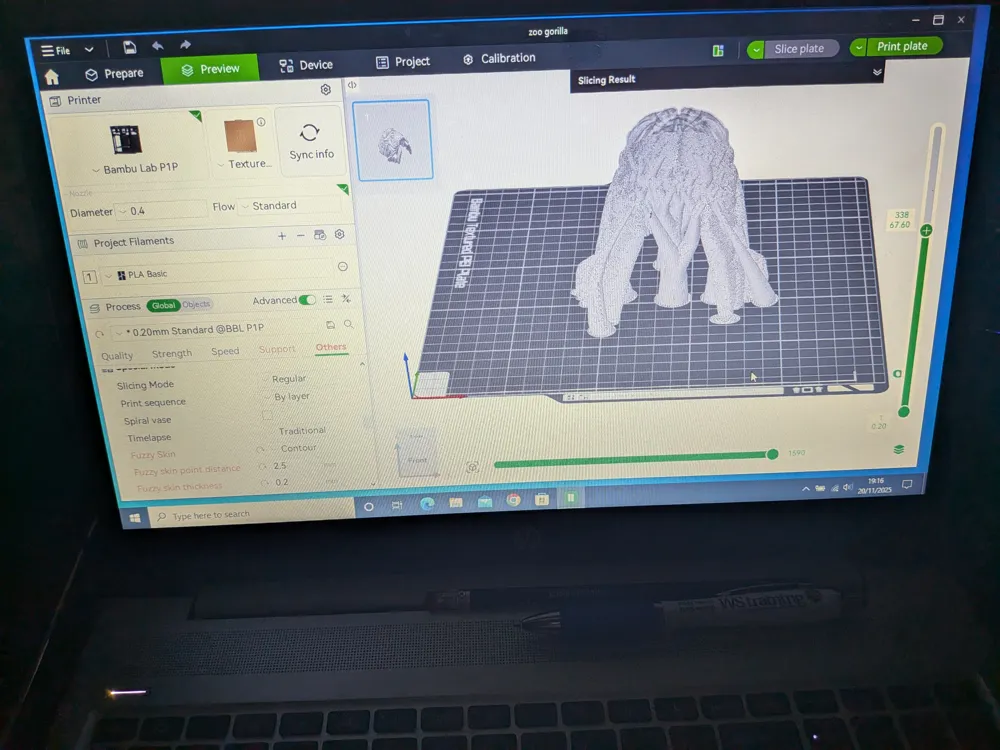Select the Support settings tab

277,349
